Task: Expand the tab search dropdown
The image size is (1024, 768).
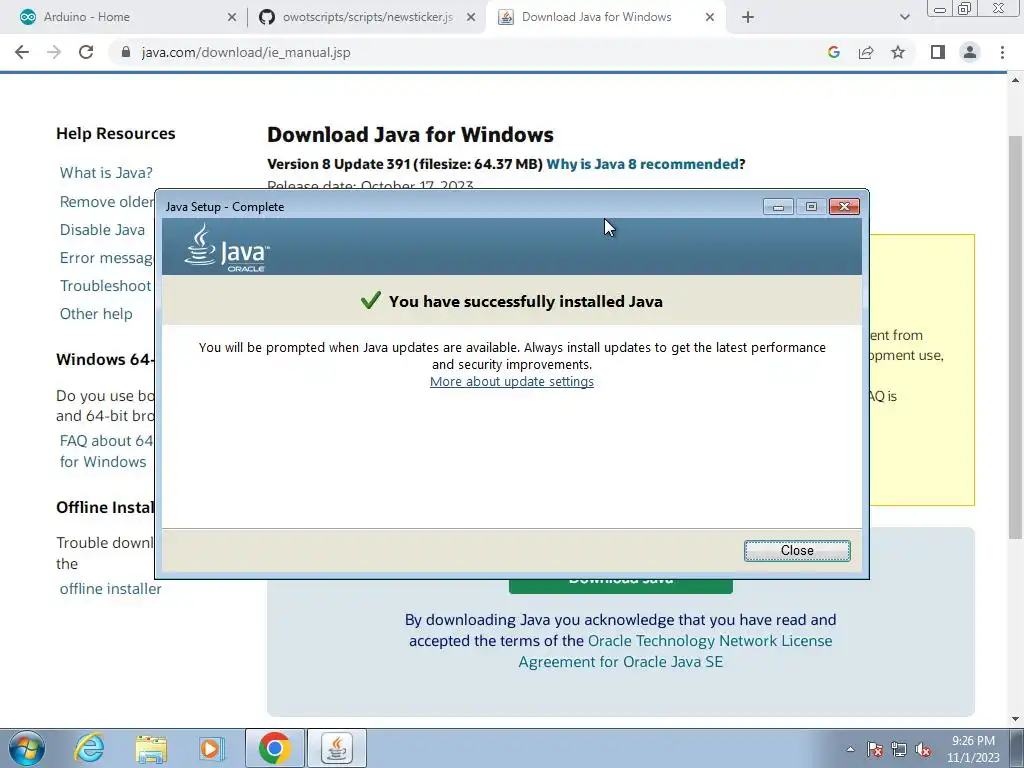Action: pos(904,17)
